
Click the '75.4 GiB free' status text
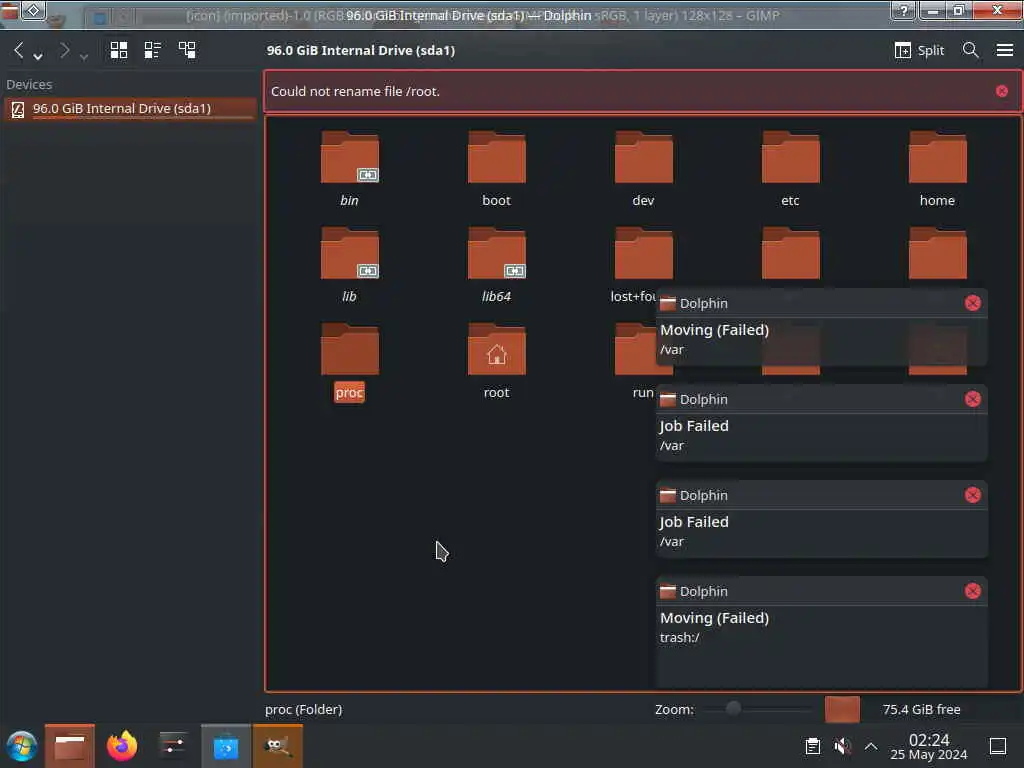coord(921,709)
